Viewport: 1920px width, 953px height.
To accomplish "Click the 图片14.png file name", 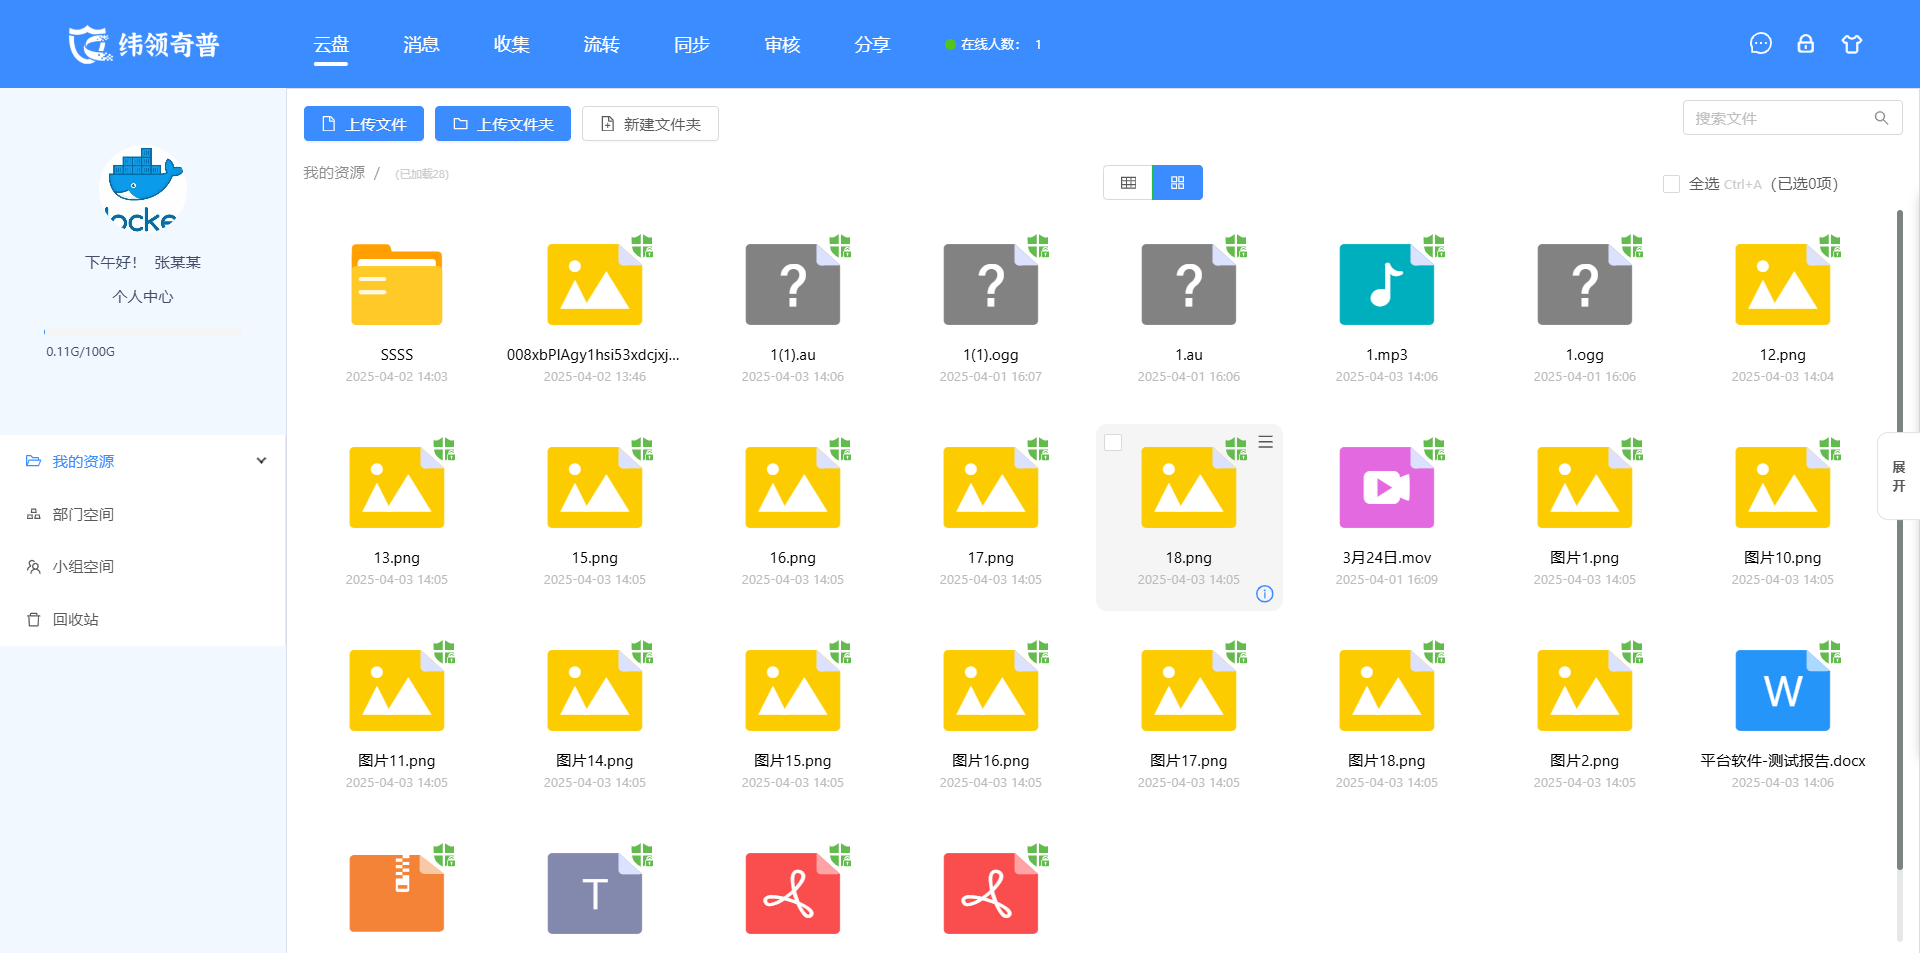I will coord(595,761).
